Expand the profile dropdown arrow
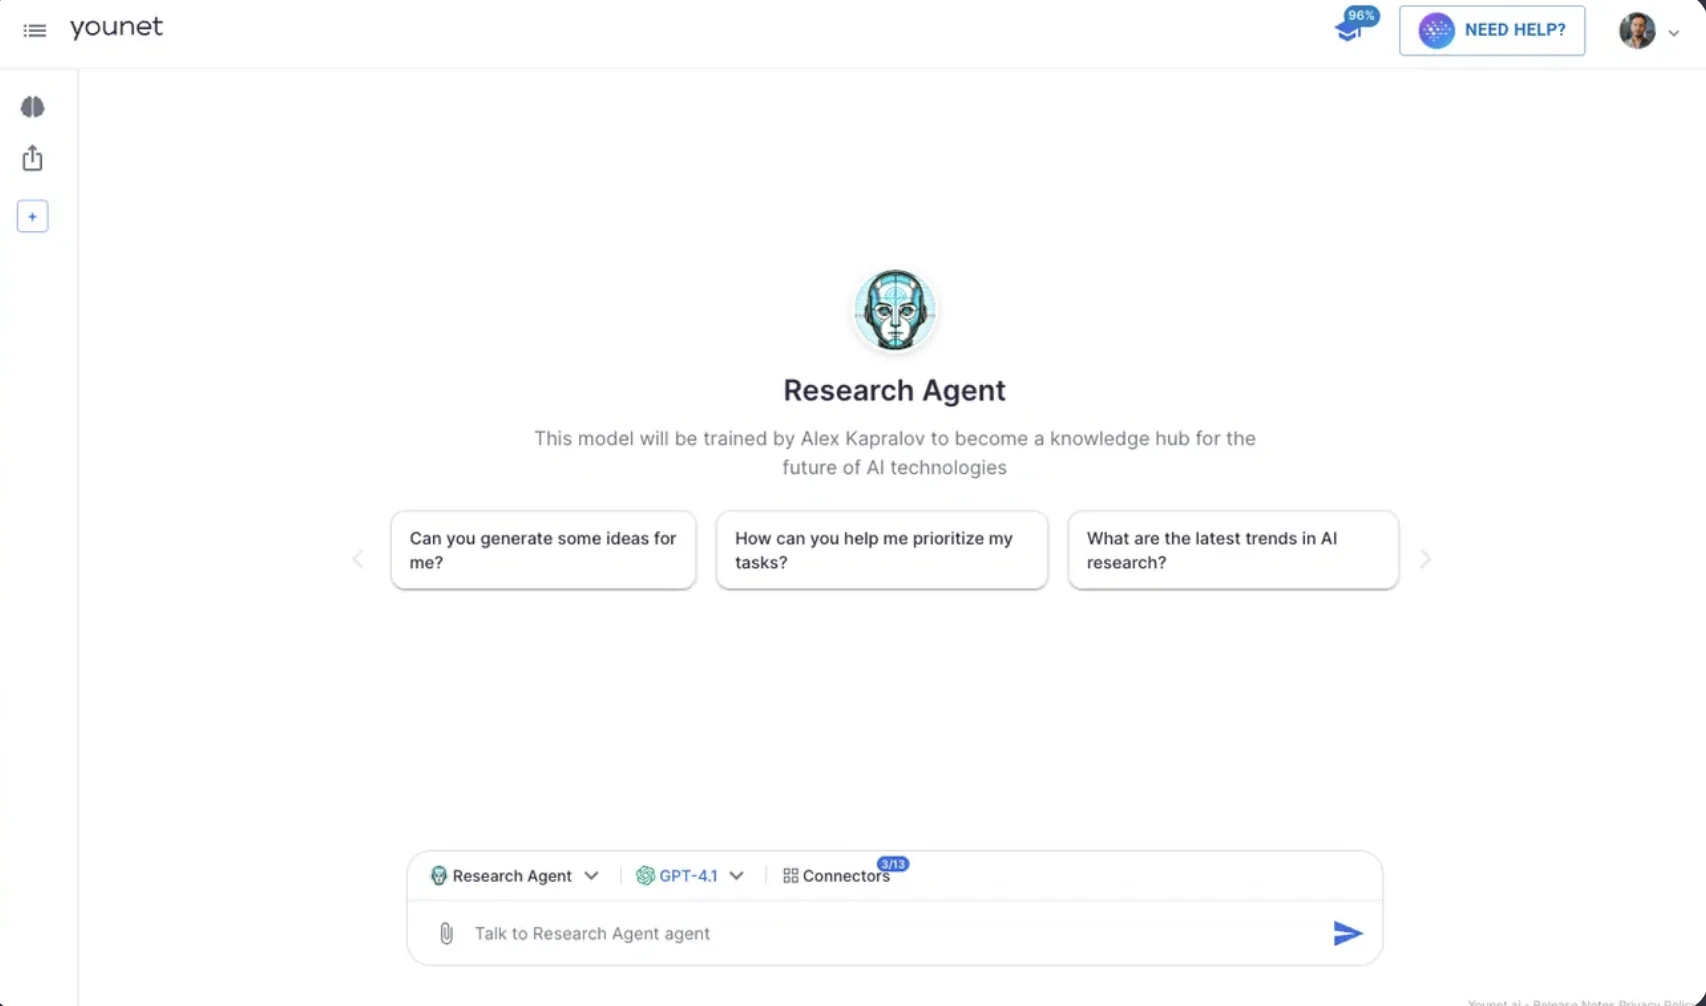Viewport: 1706px width, 1006px height. click(x=1673, y=33)
